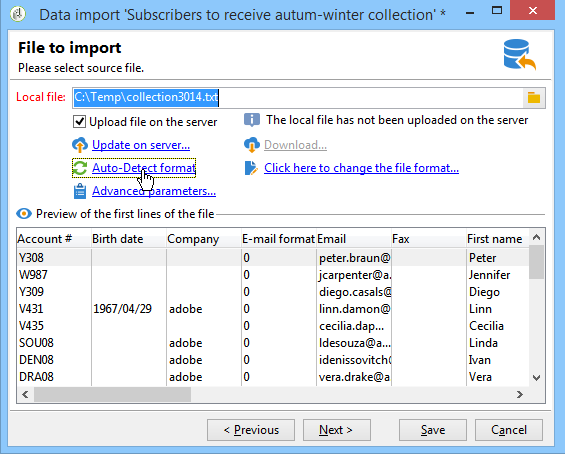Uncheck Upload file on the server checkbox
Viewport: 577px width, 466px height.
coord(79,122)
